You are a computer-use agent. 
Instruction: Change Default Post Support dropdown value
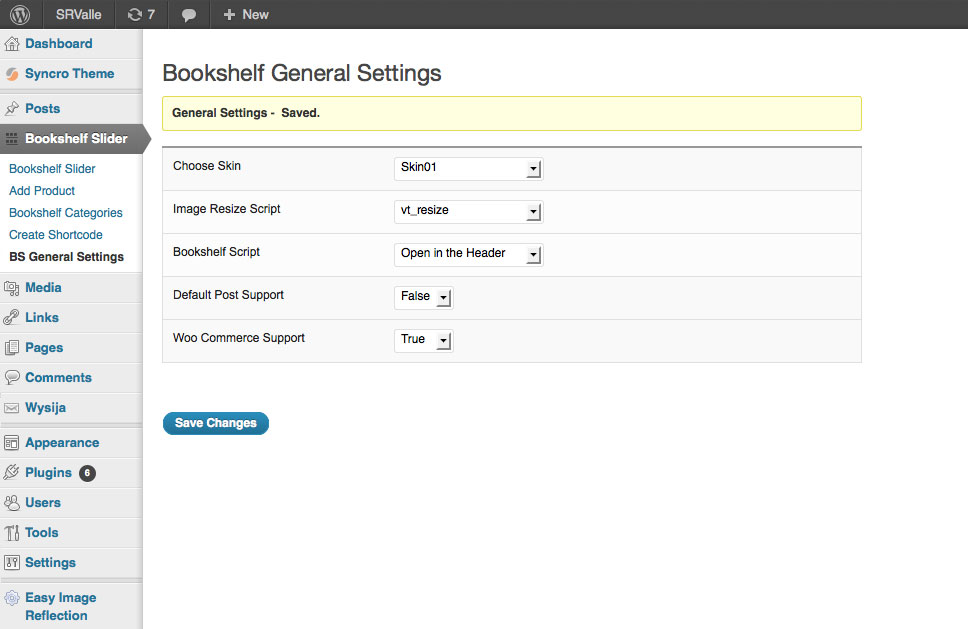tap(424, 297)
